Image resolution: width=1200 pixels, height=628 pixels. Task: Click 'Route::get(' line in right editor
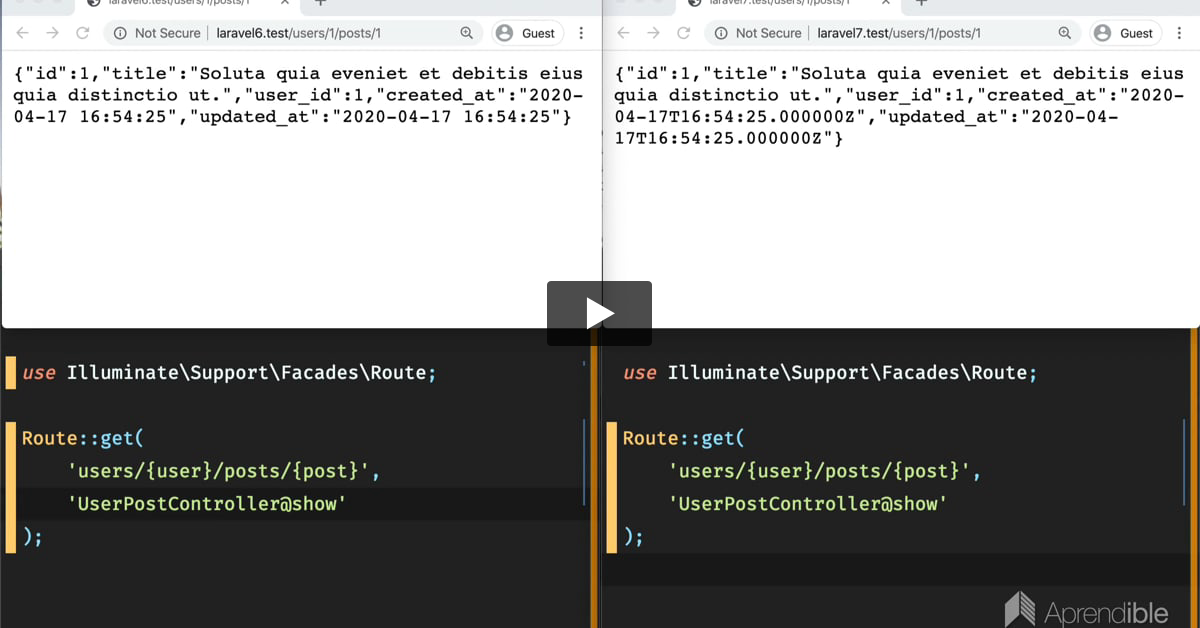point(684,438)
